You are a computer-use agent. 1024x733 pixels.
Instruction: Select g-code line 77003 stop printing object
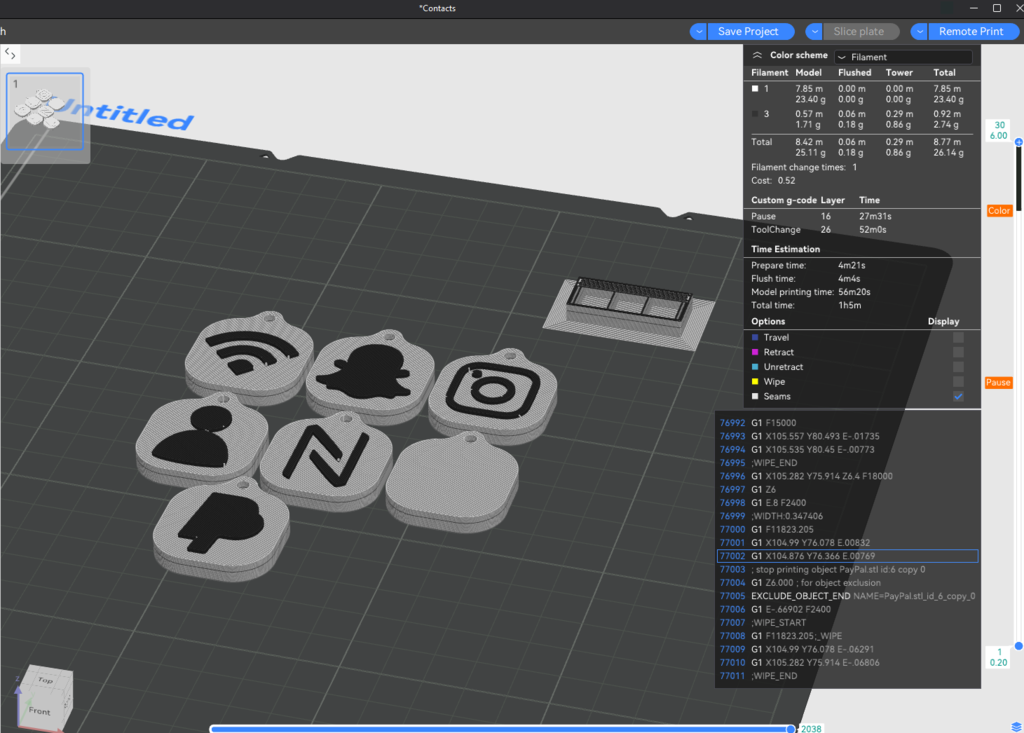pyautogui.click(x=848, y=570)
